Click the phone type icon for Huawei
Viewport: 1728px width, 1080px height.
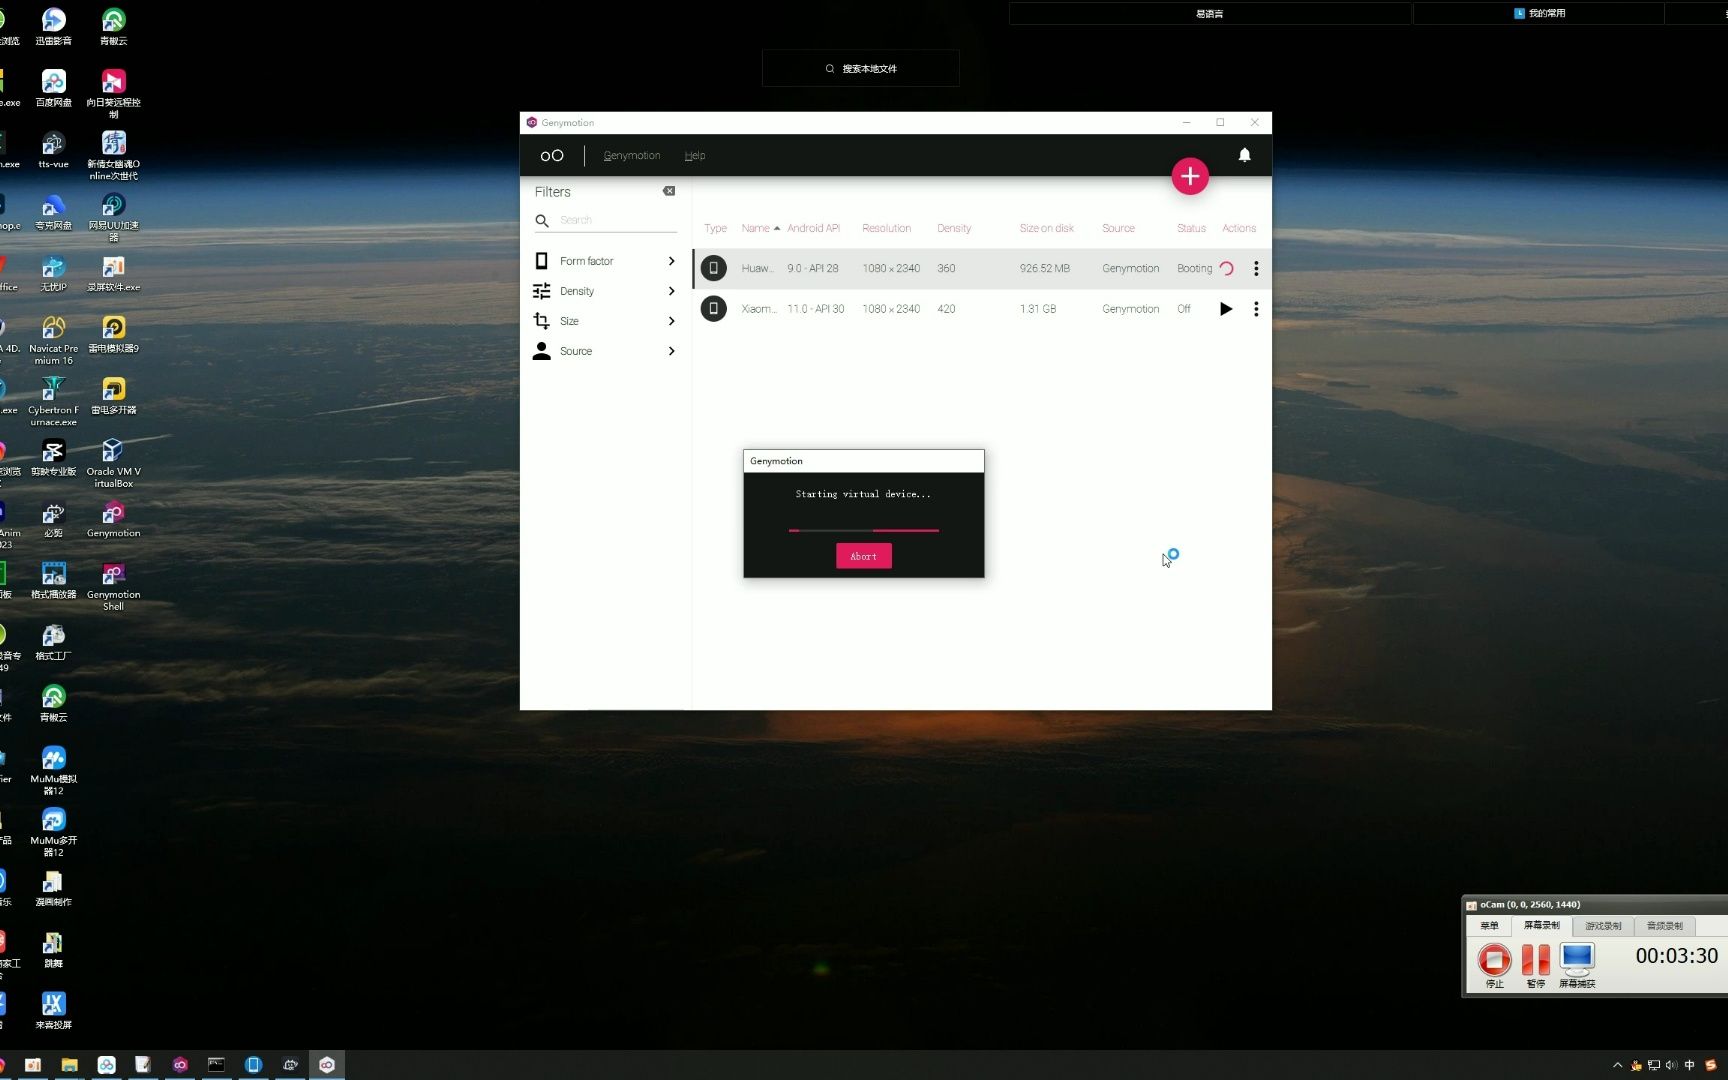pos(713,268)
